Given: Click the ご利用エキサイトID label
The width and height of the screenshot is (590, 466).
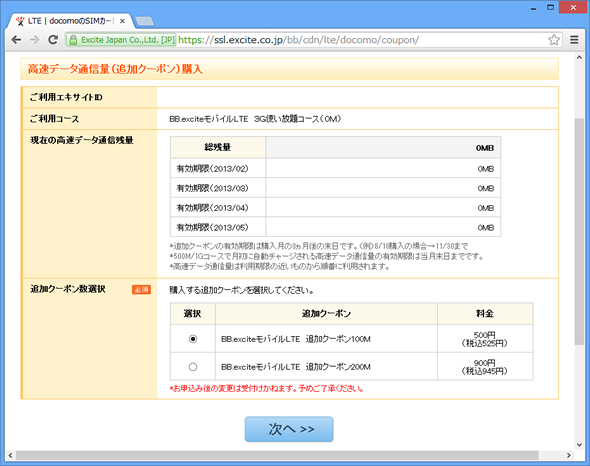Looking at the screenshot, I should point(66,97).
